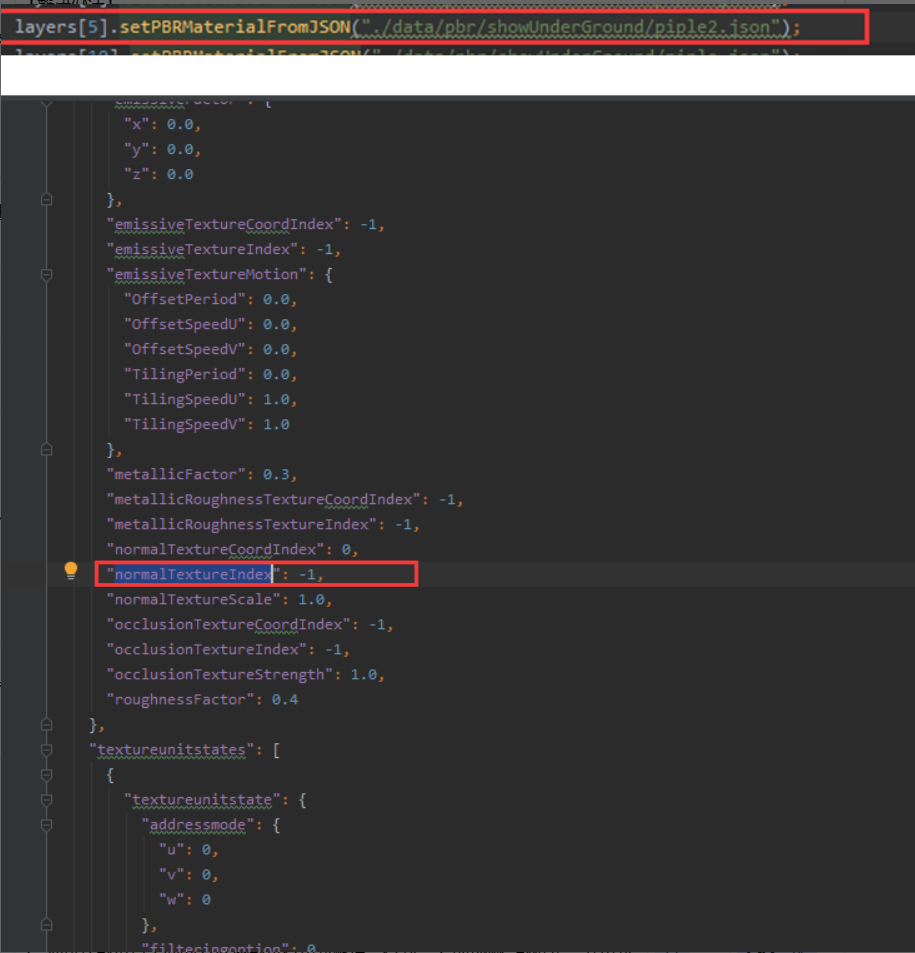This screenshot has width=915, height=953.
Task: Collapse the textureunitstates array fold marker
Action: pos(46,750)
